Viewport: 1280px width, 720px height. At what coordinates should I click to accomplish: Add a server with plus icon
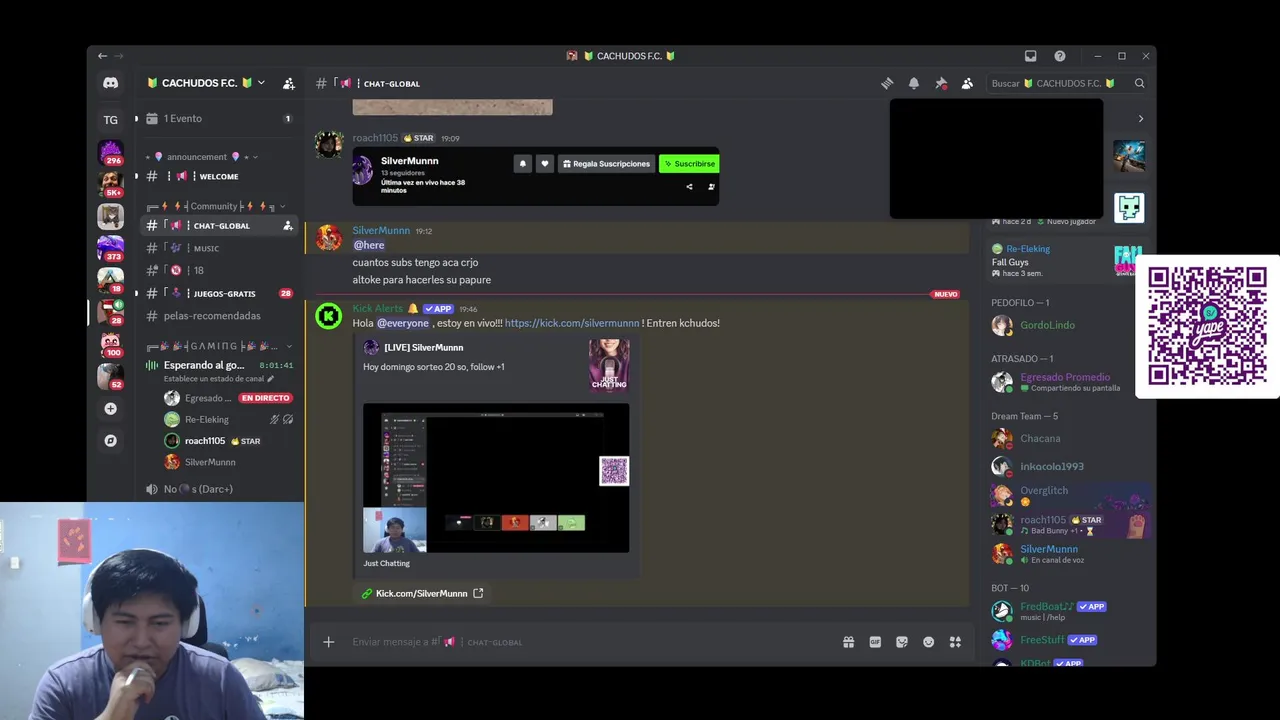110,408
